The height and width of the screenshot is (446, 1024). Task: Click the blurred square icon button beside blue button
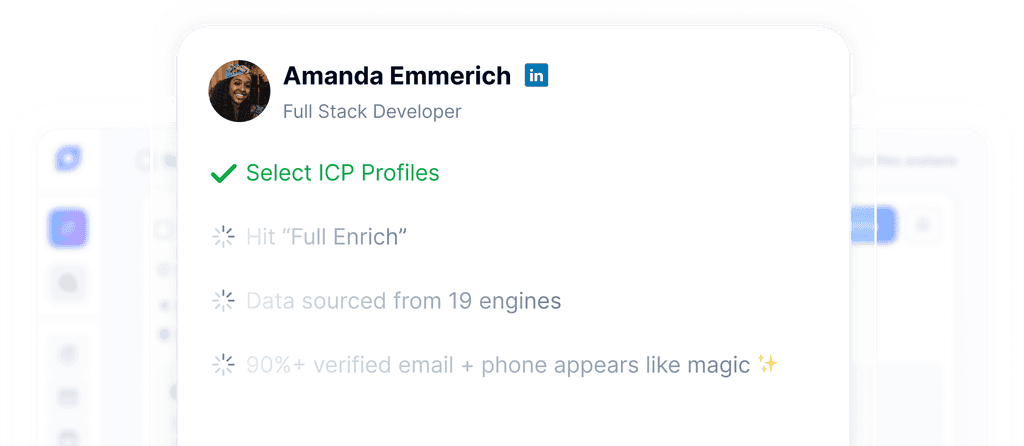point(922,225)
